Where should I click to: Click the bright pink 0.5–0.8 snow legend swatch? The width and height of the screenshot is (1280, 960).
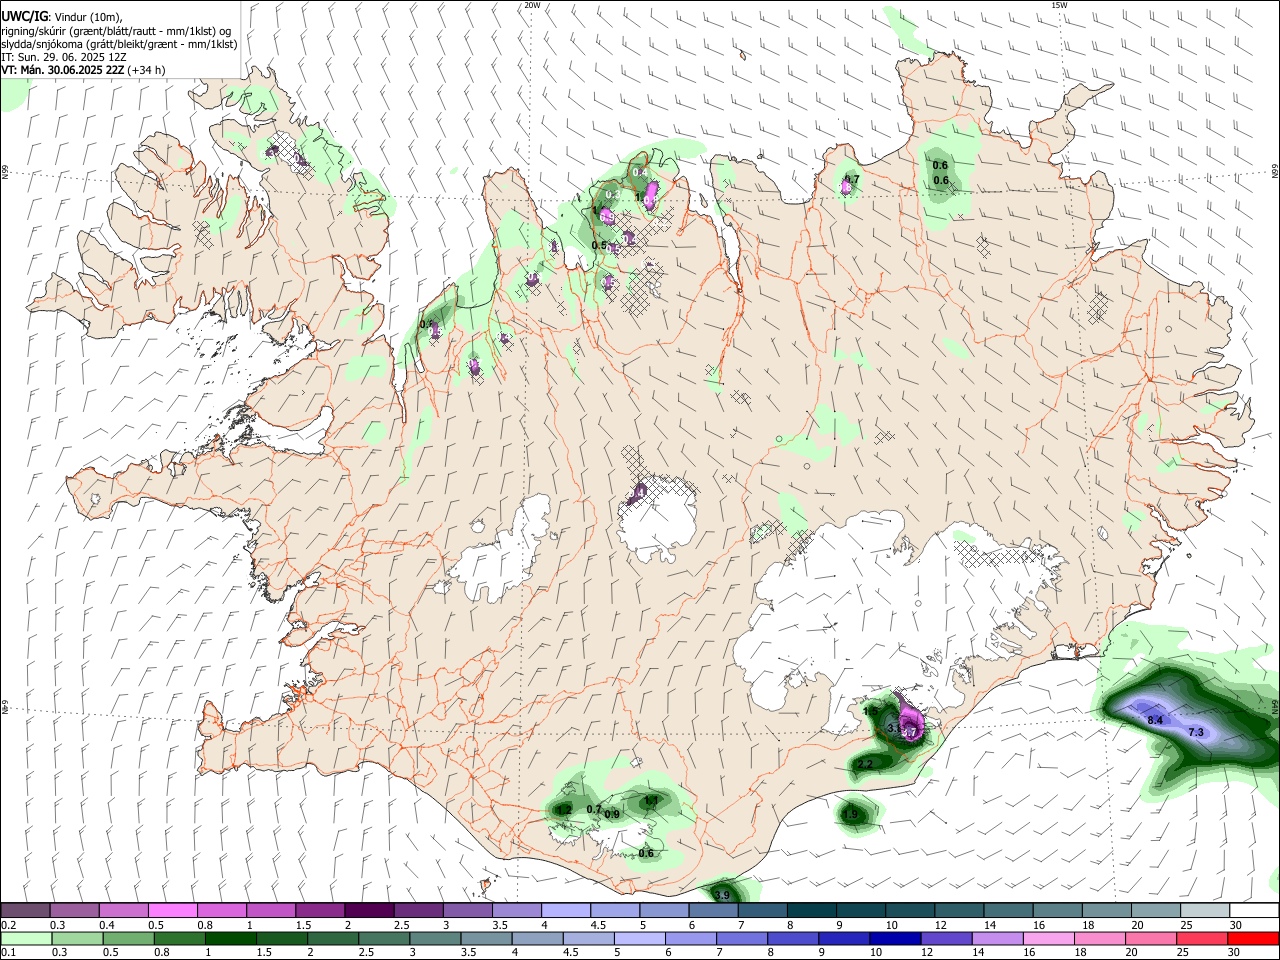pyautogui.click(x=173, y=911)
